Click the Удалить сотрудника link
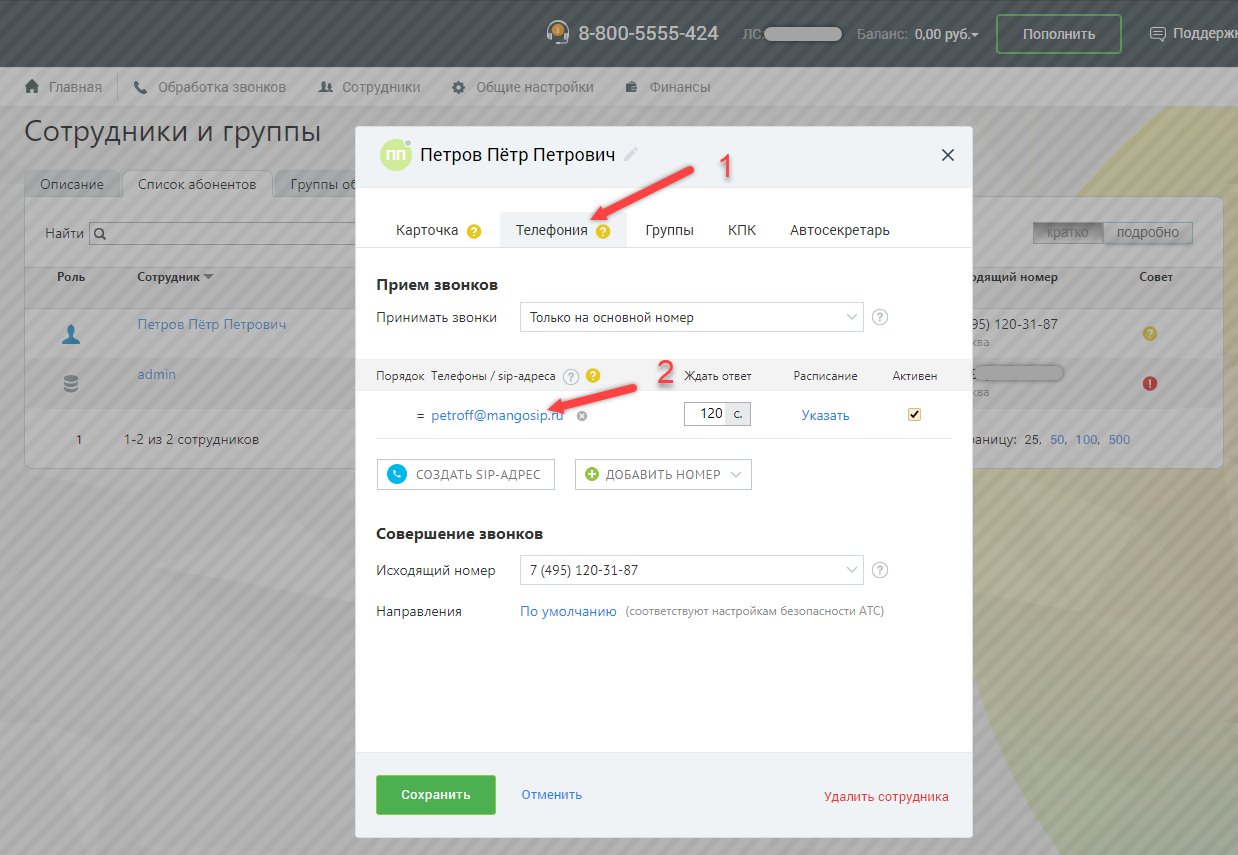Image resolution: width=1238 pixels, height=855 pixels. coord(886,797)
